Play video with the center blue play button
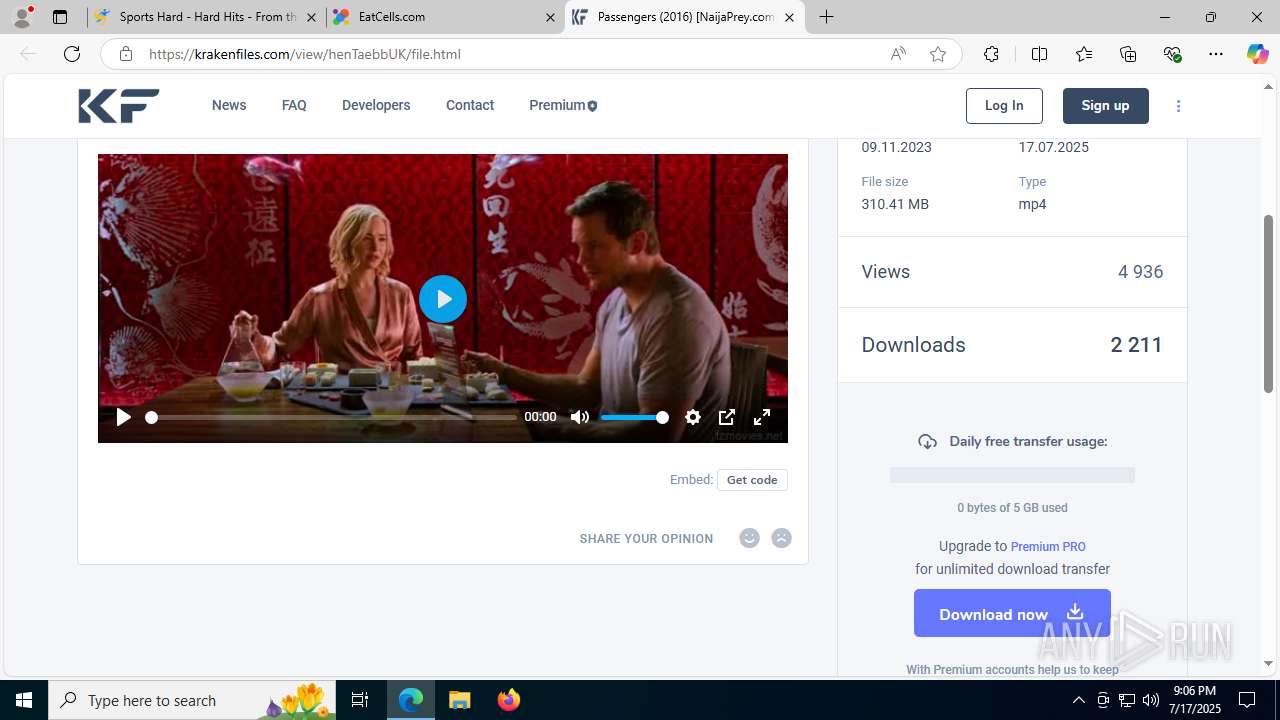The width and height of the screenshot is (1280, 720). (x=443, y=299)
